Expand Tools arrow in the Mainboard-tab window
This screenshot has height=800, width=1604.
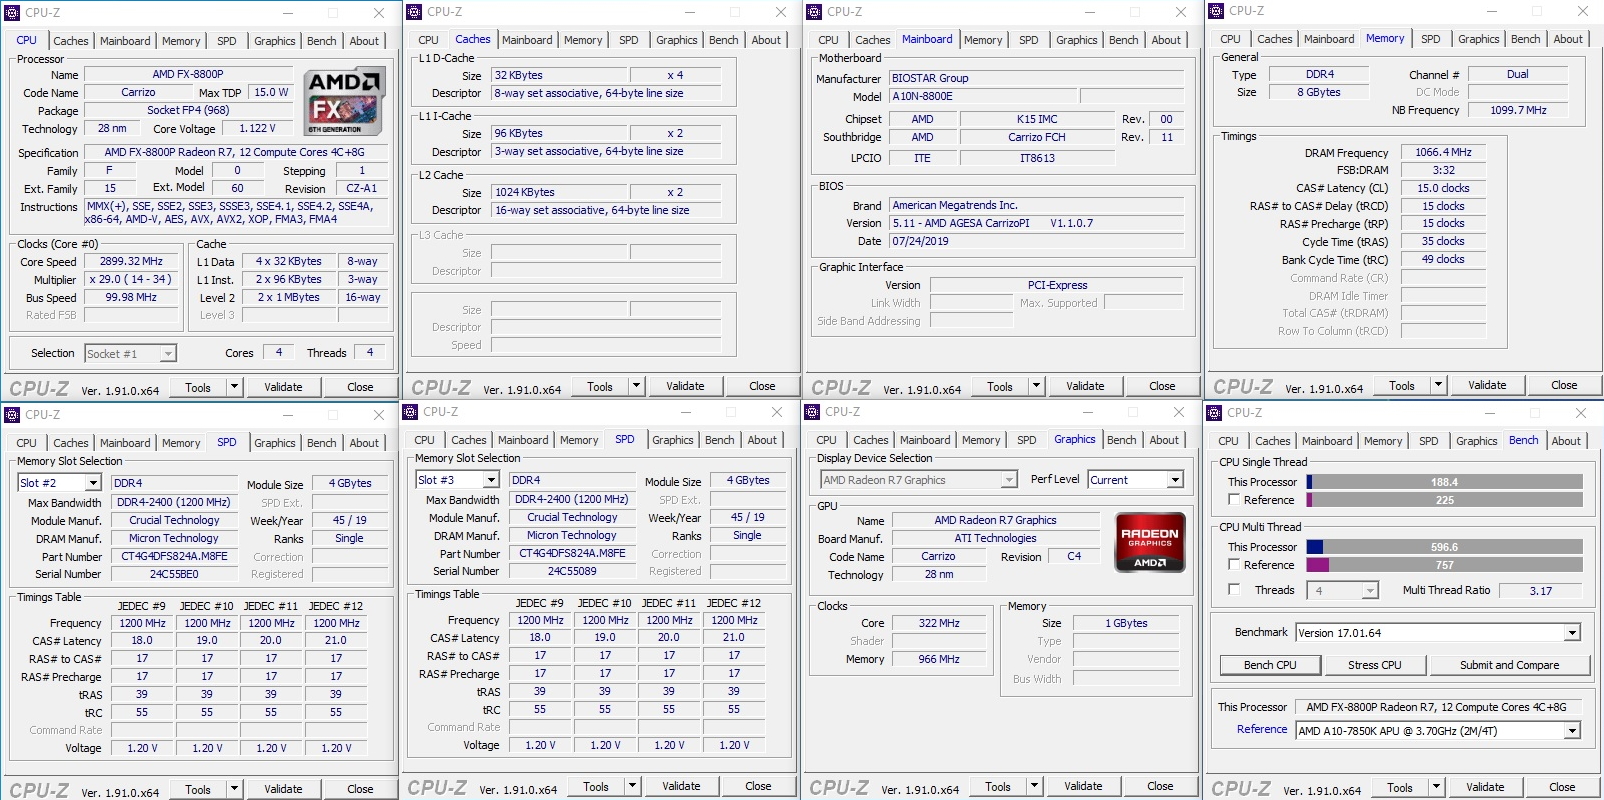(x=1037, y=386)
